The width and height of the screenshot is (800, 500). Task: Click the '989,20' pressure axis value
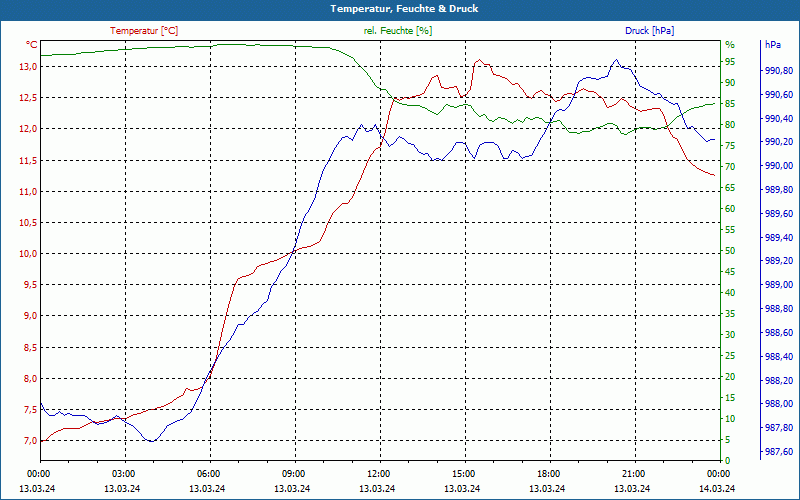click(x=779, y=261)
